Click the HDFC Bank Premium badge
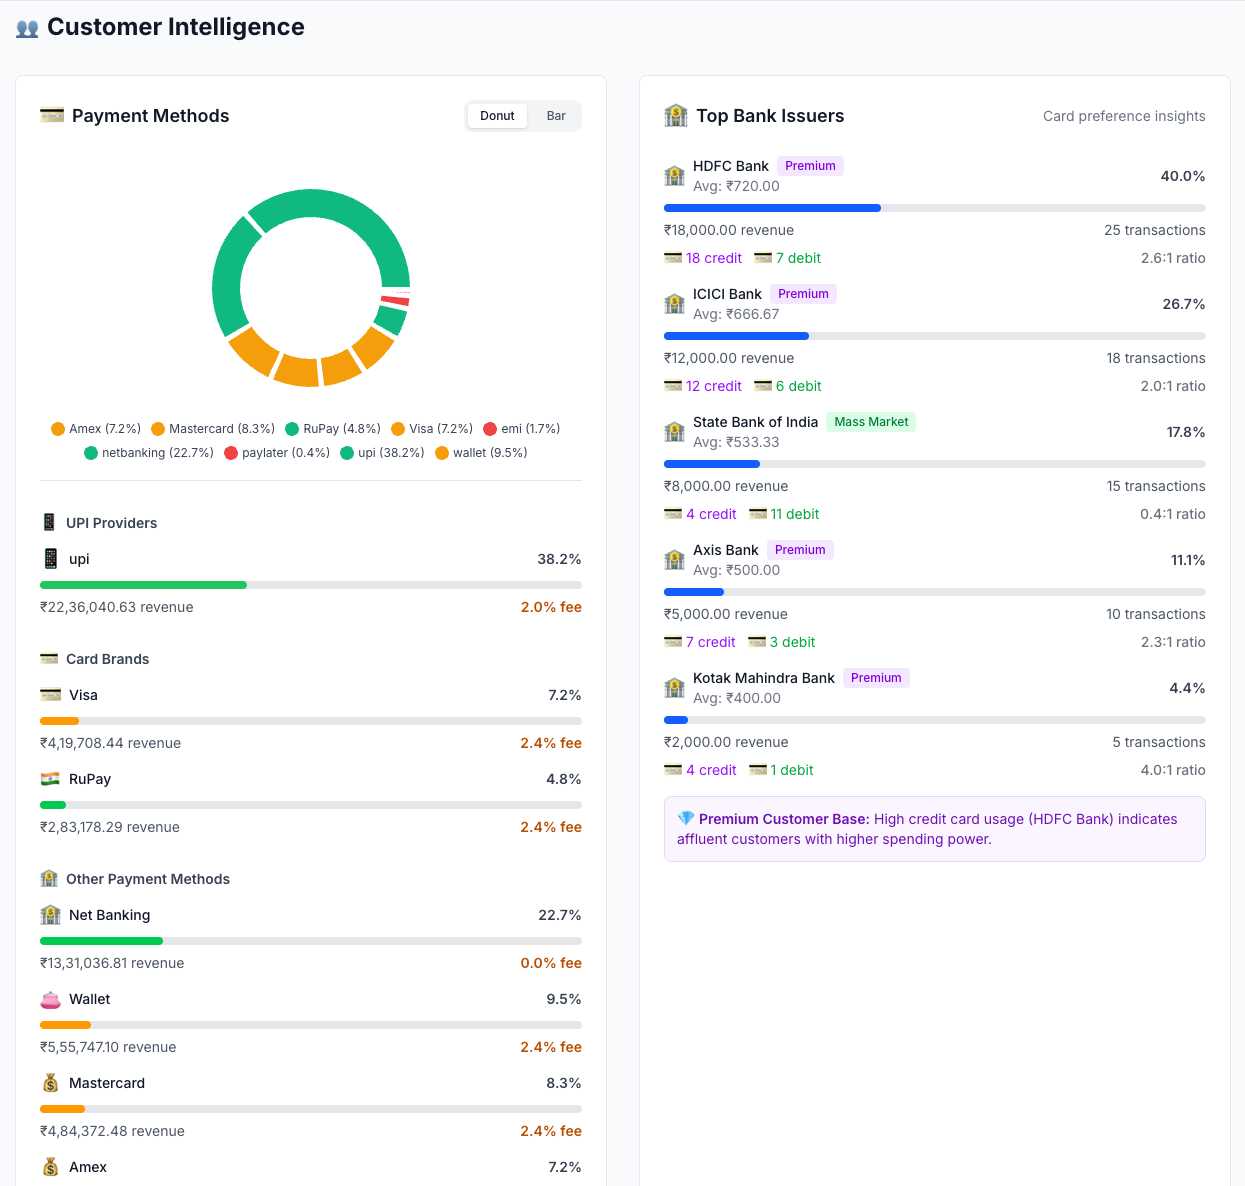 click(x=810, y=166)
